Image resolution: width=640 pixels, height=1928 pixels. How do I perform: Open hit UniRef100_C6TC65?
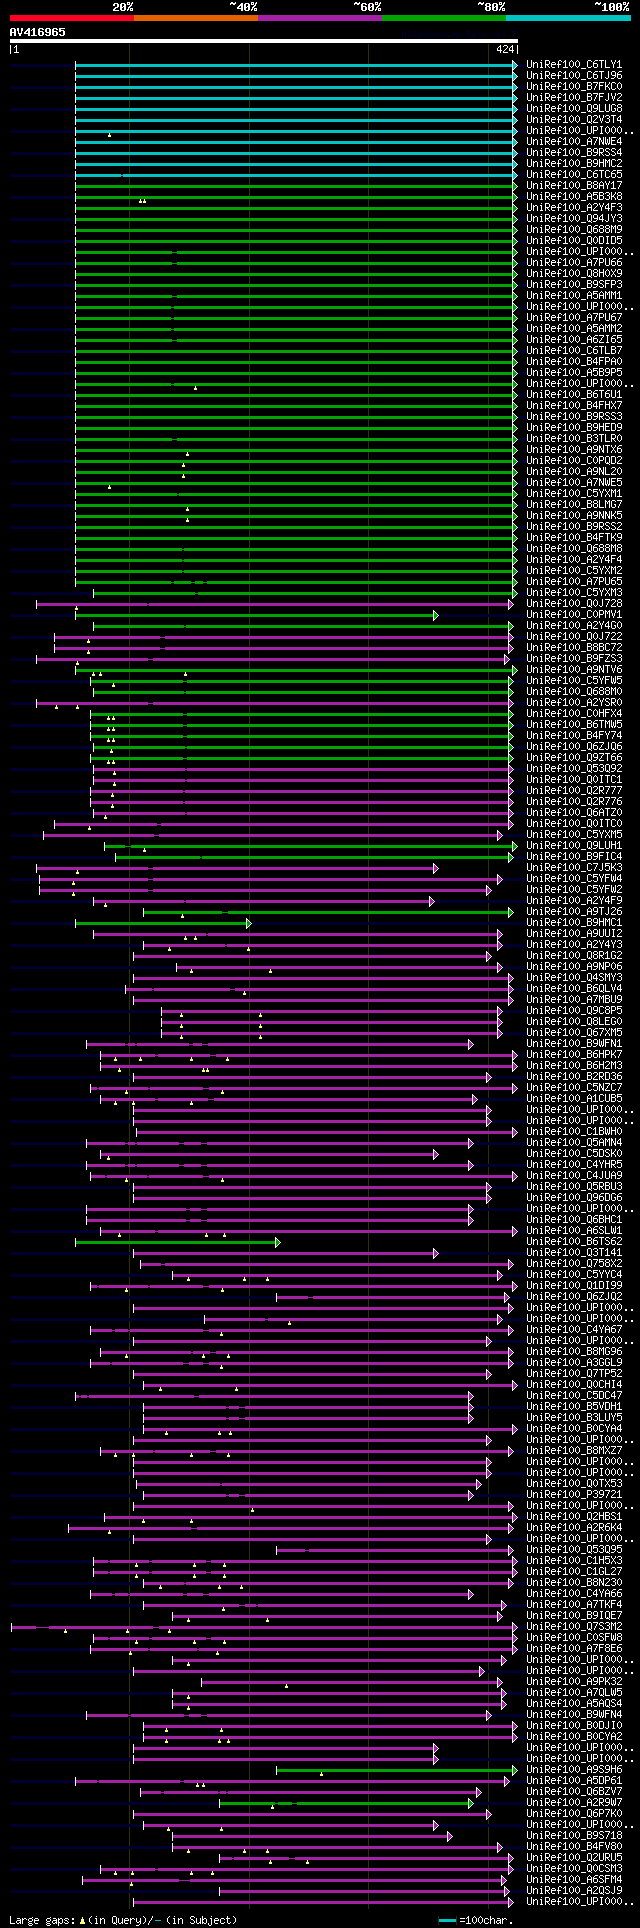pyautogui.click(x=574, y=174)
